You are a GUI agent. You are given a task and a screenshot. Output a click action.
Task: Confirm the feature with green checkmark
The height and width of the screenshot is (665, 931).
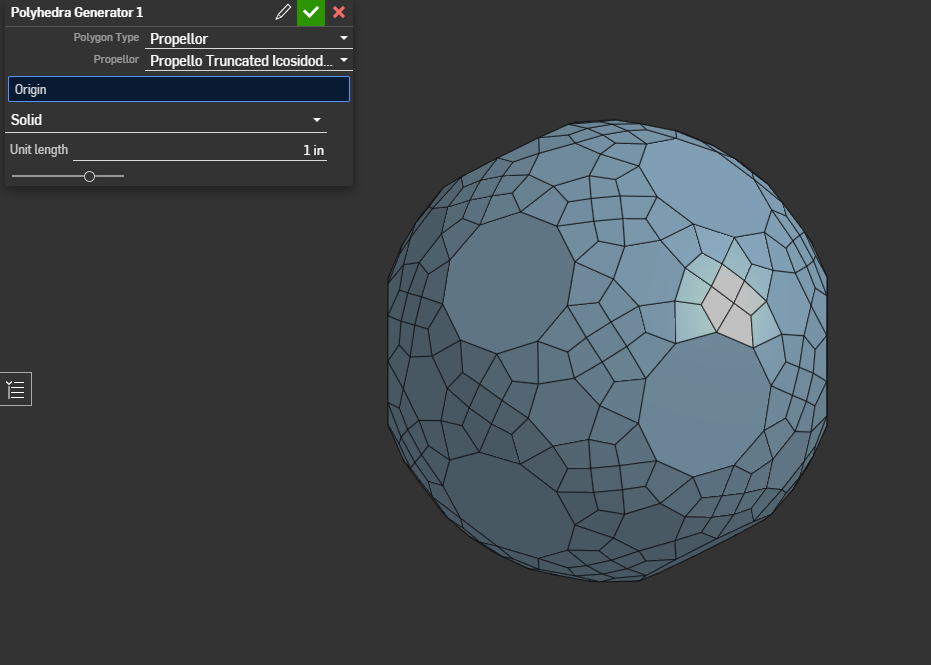point(311,12)
